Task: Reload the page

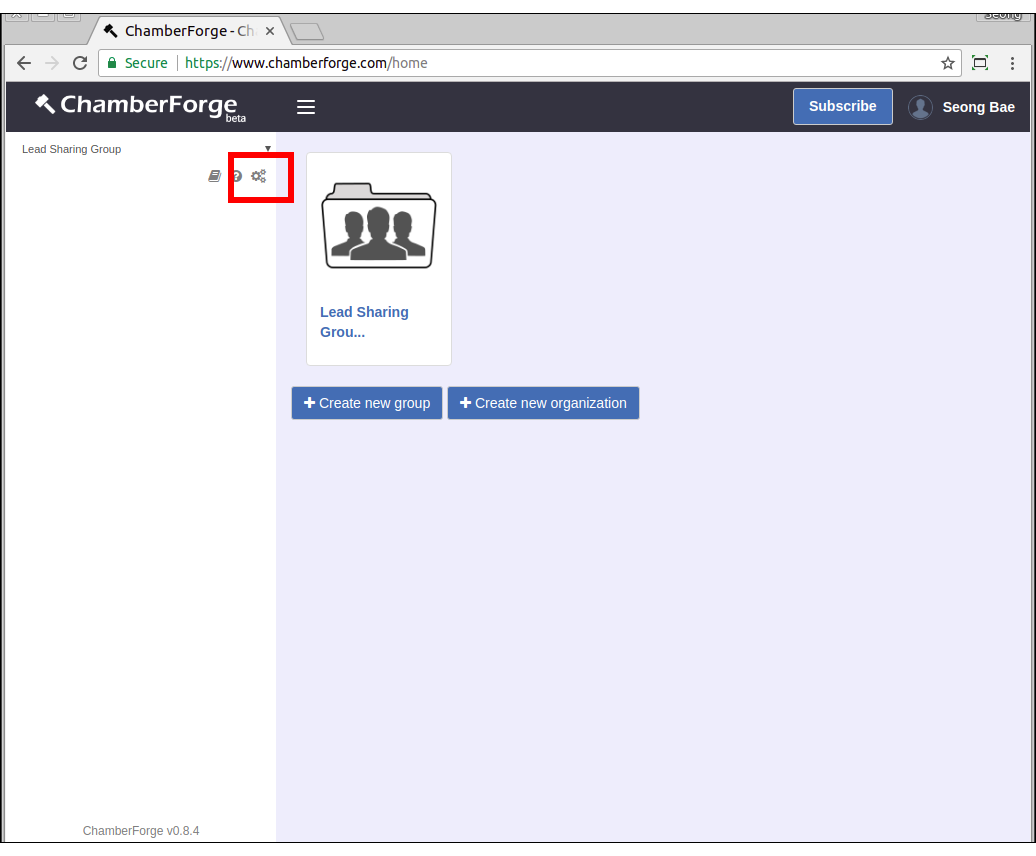Action: pos(80,63)
